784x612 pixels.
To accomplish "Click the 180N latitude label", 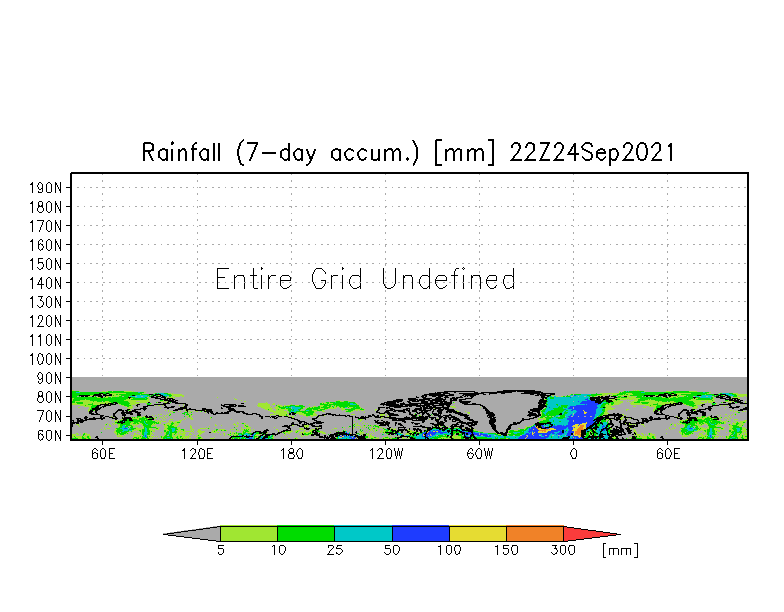I will [46, 207].
